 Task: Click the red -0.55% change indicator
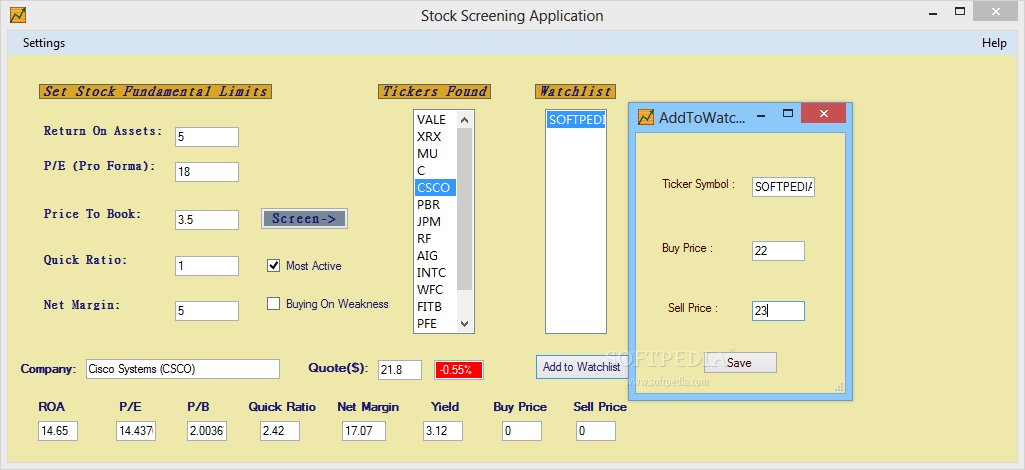[459, 370]
